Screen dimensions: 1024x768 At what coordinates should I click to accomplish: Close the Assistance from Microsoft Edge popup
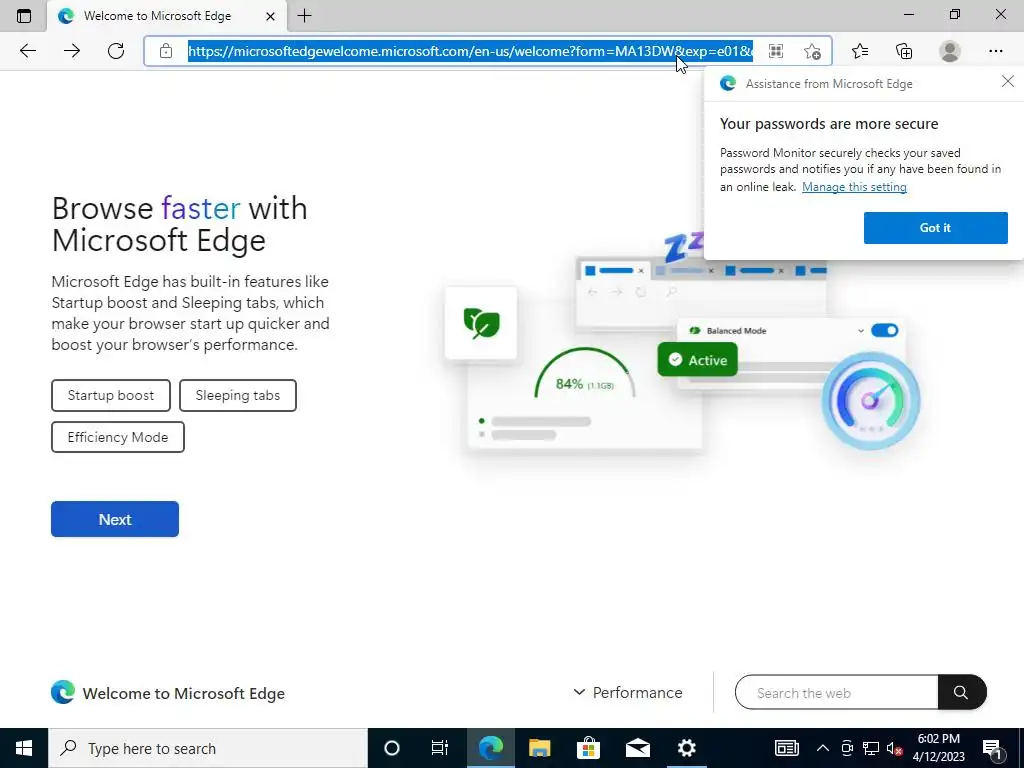point(1008,82)
